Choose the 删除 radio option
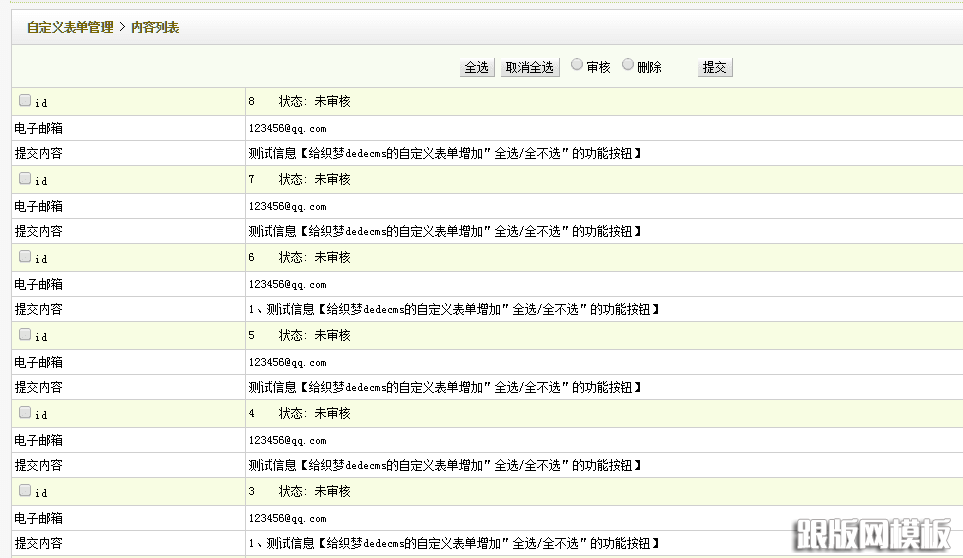Screen dimensions: 963x558 (628, 65)
